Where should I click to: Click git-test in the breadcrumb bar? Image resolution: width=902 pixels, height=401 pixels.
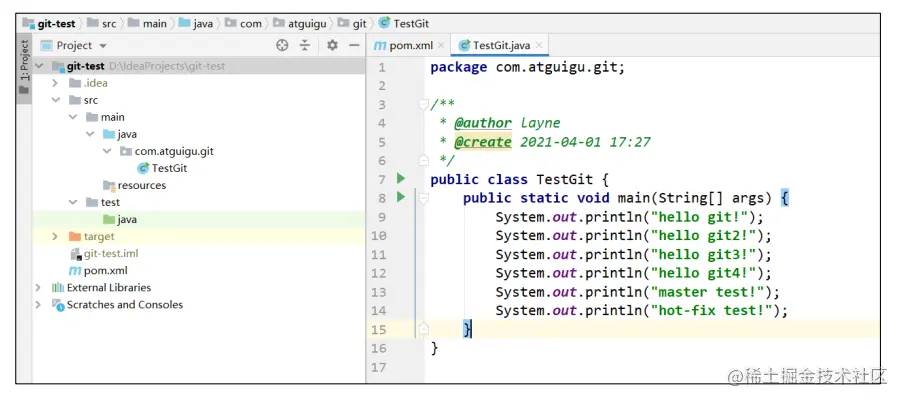pos(56,24)
